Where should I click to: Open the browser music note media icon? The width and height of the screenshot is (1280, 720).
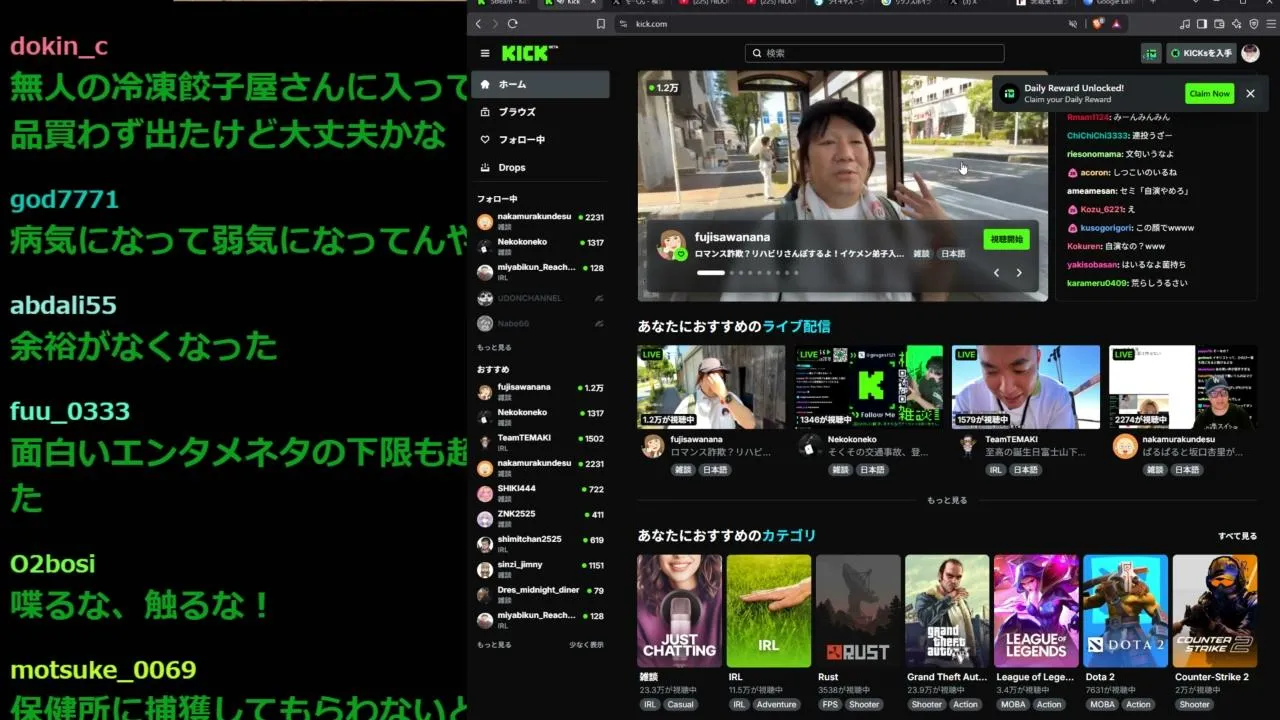pos(1185,24)
